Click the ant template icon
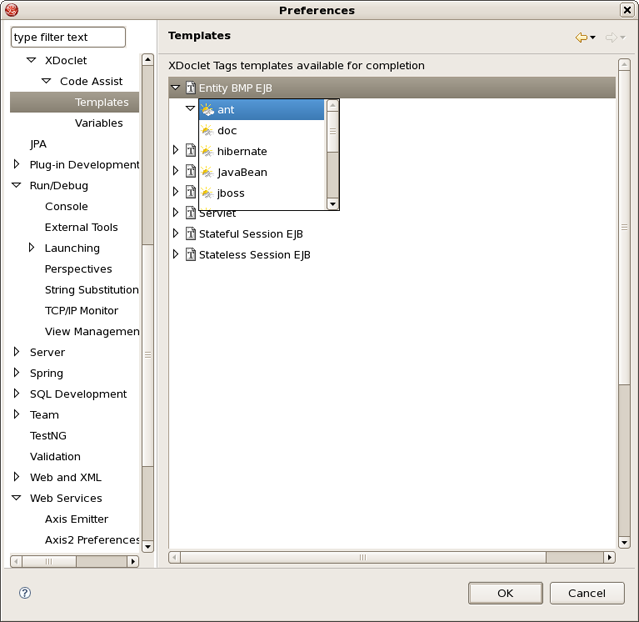The height and width of the screenshot is (622, 639). (x=207, y=110)
